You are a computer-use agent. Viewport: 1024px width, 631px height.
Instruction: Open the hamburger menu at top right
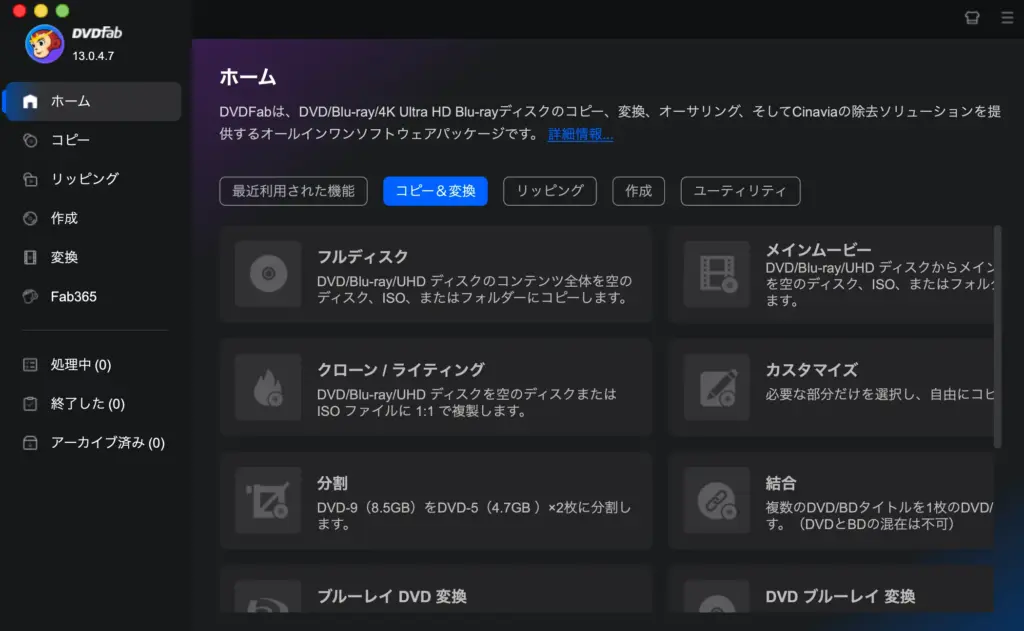[x=1008, y=17]
